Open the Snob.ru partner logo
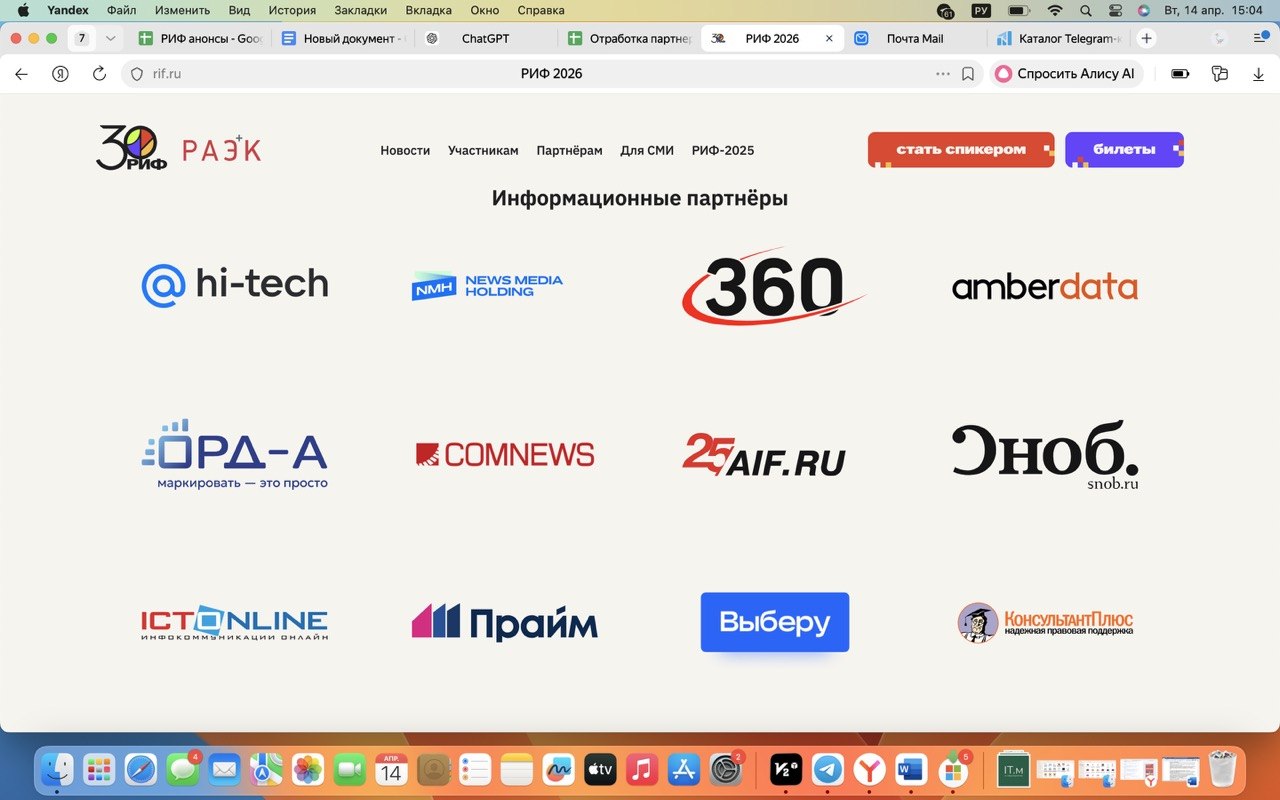The height and width of the screenshot is (800, 1280). 1045,455
